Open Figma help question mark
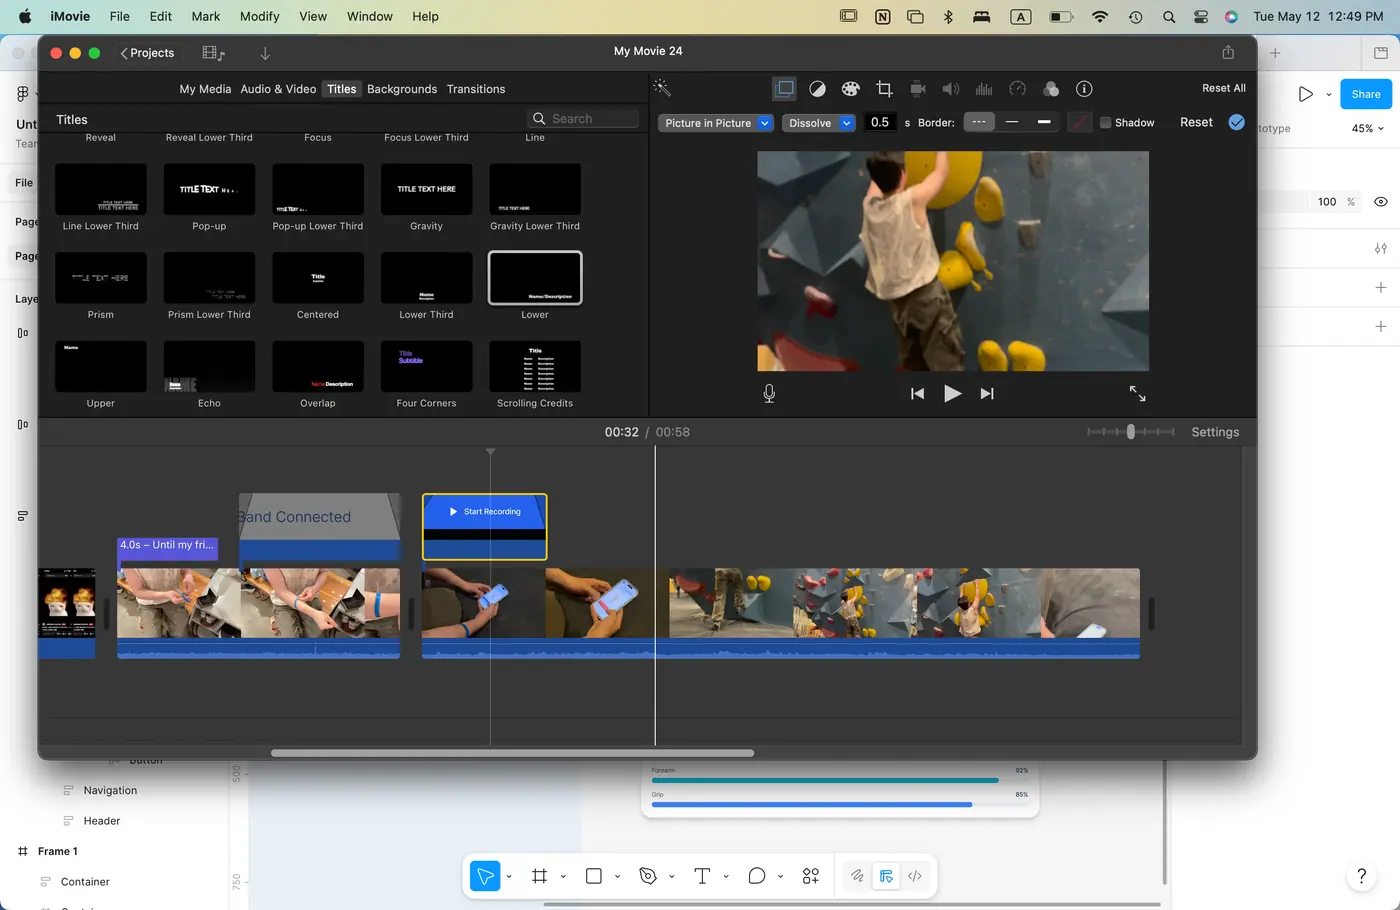The image size is (1400, 910). click(1361, 876)
